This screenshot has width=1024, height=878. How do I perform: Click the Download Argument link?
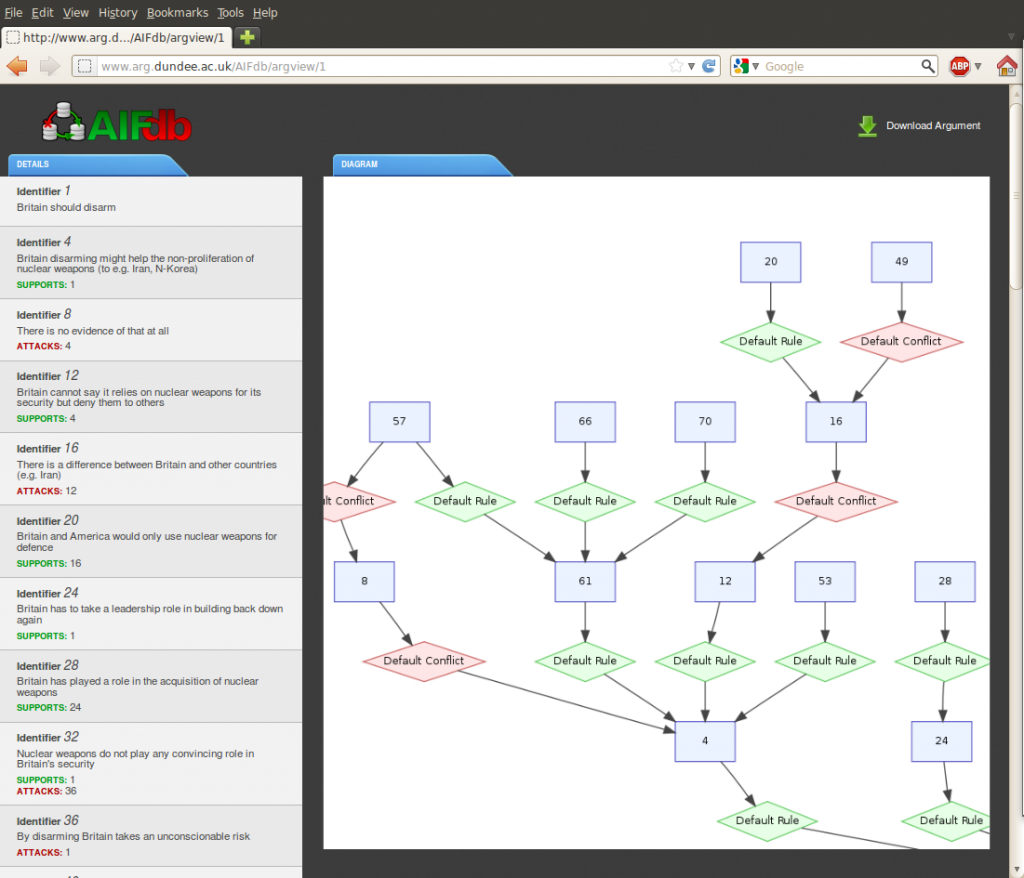932,126
